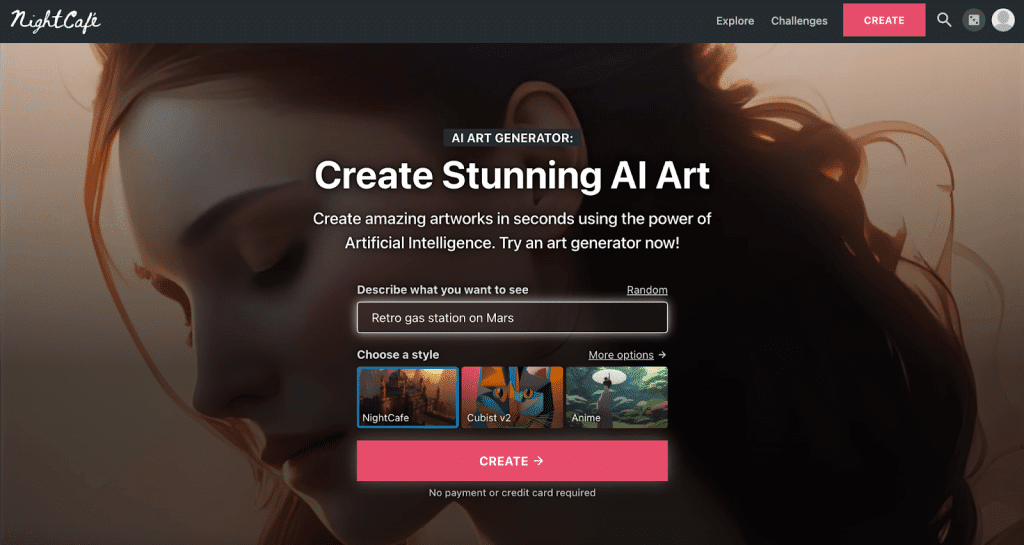Viewport: 1024px width, 545px height.
Task: Open the Explore page
Action: (x=735, y=21)
